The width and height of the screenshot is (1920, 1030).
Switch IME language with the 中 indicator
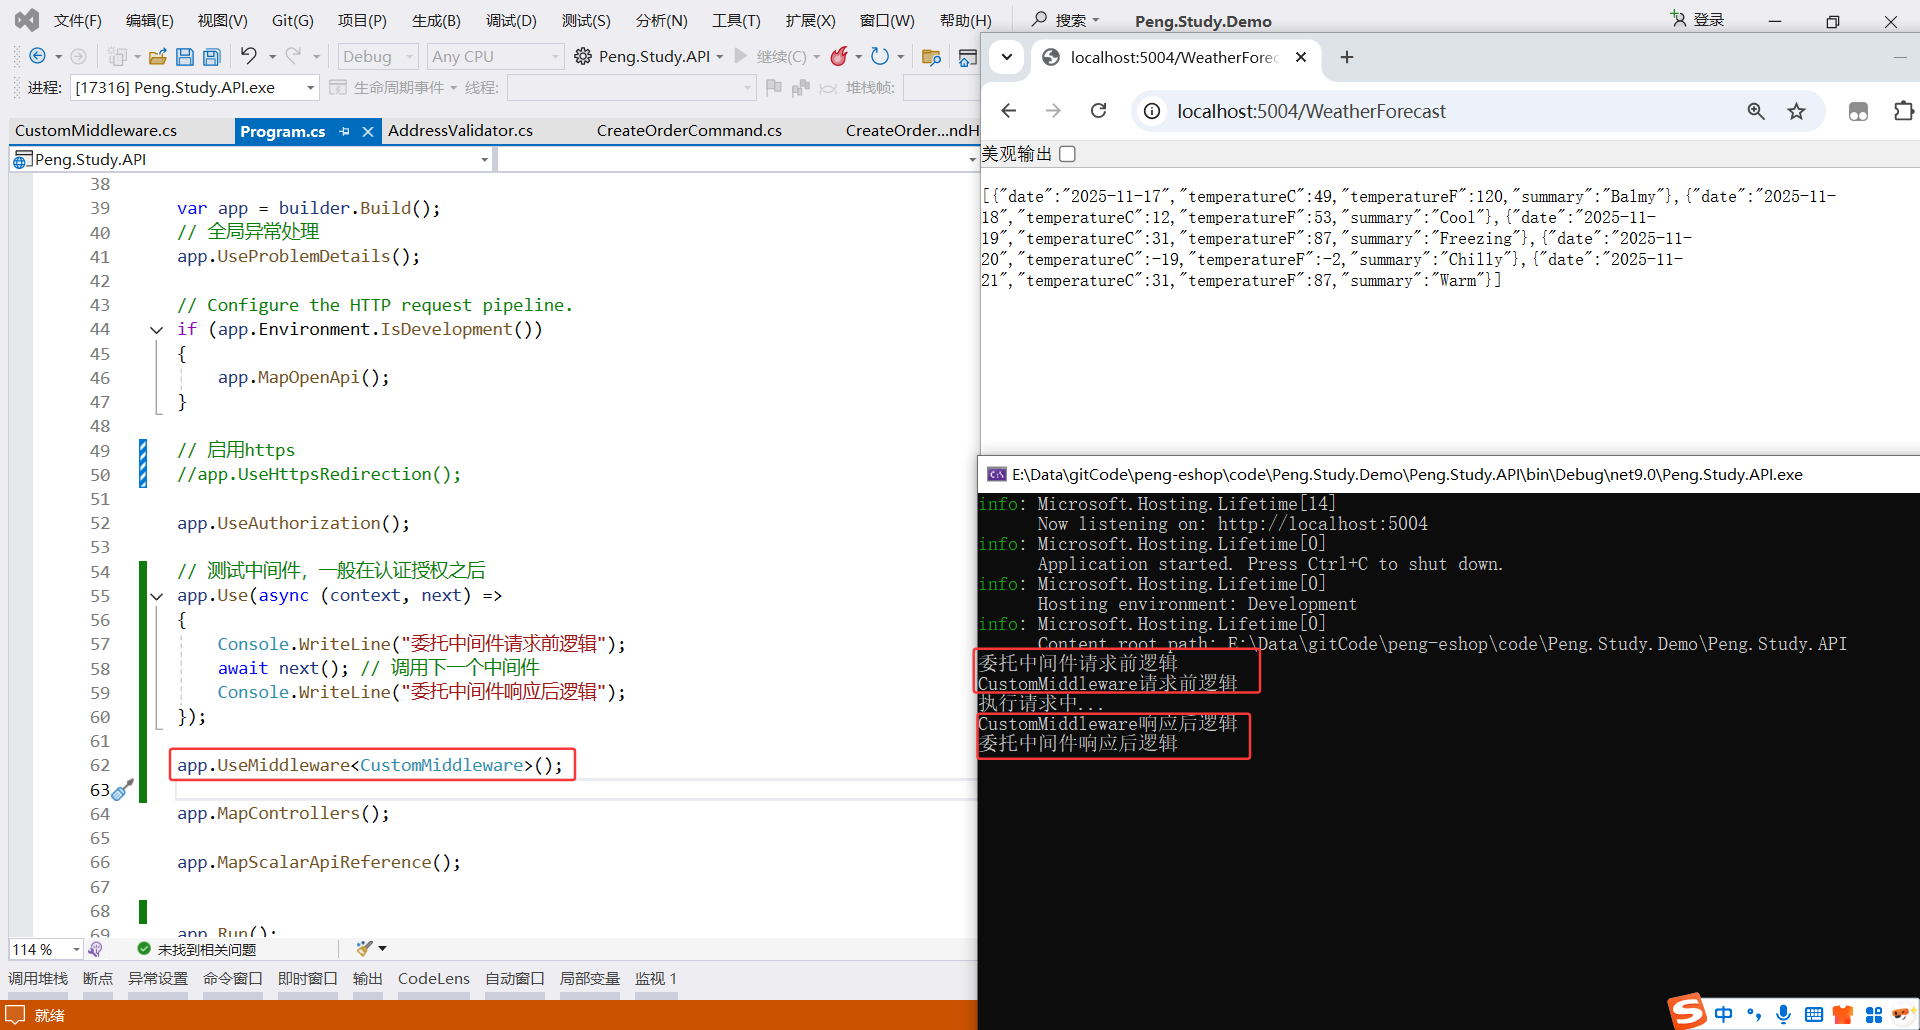click(x=1723, y=1014)
